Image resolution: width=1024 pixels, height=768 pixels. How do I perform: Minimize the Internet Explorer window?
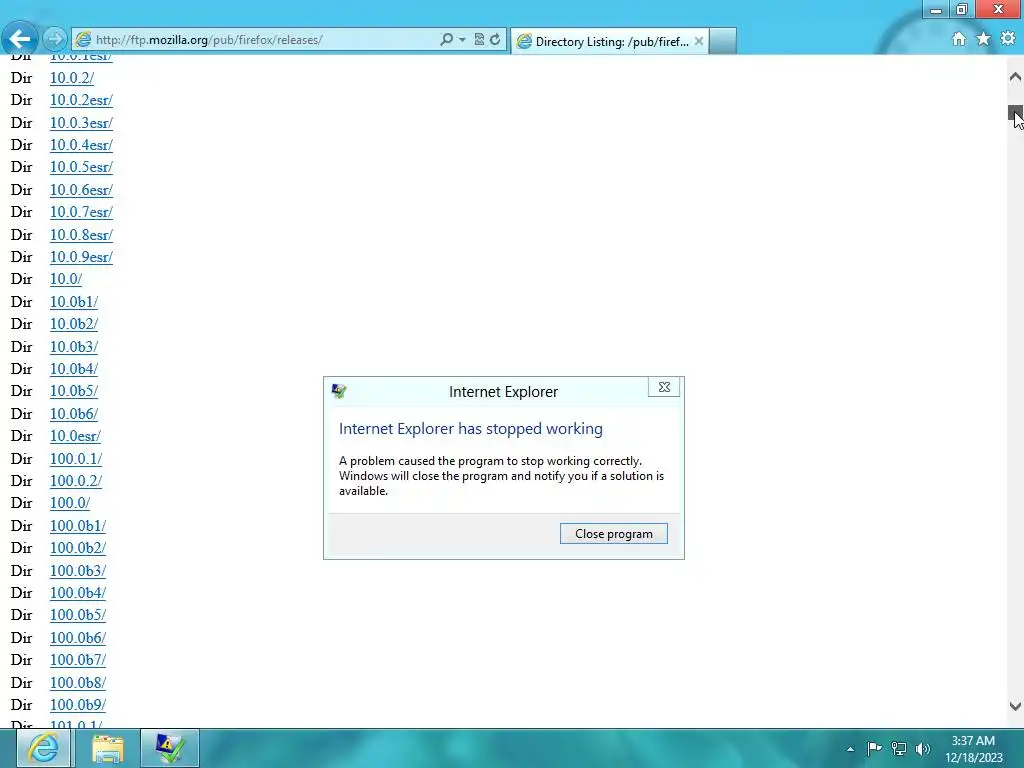pos(936,9)
